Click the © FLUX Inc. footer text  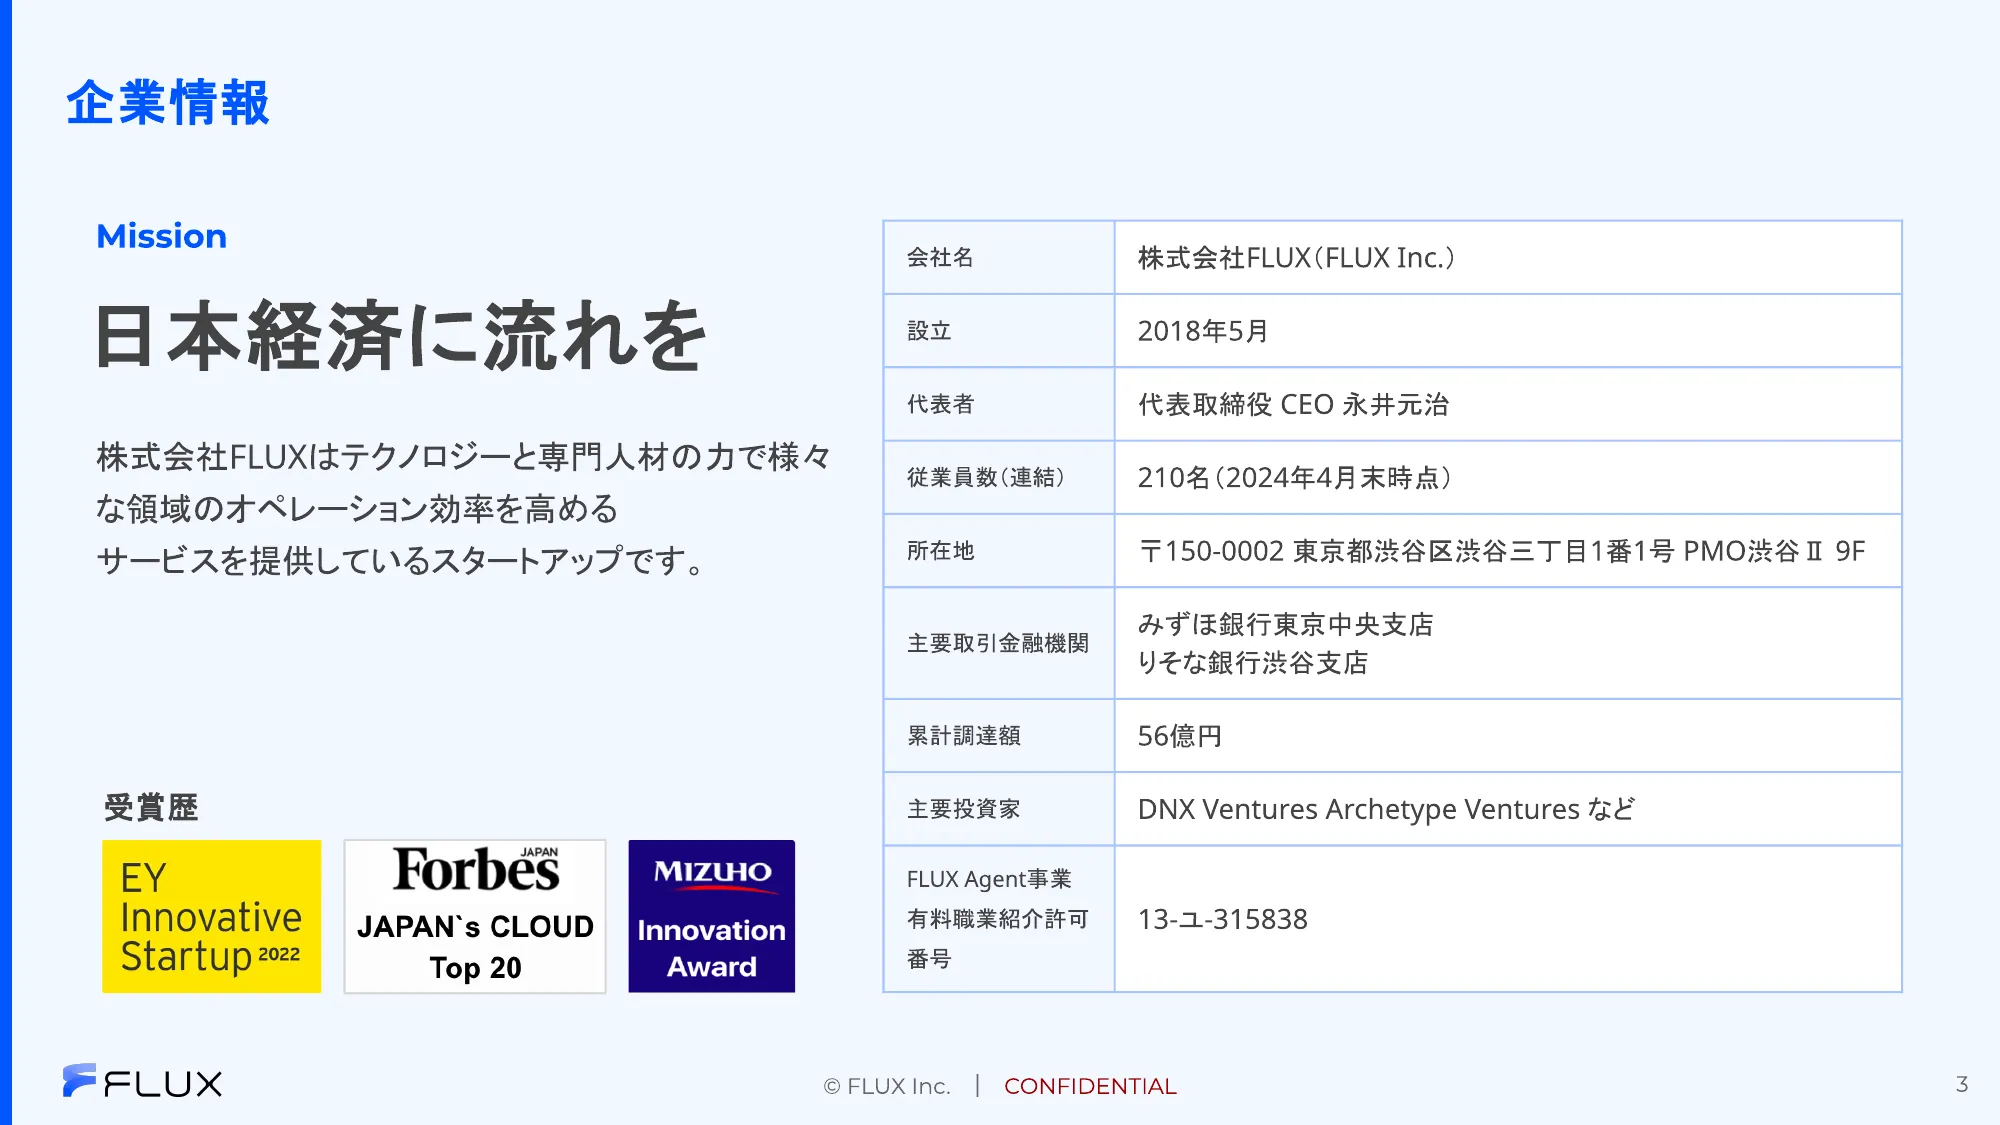(x=887, y=1086)
